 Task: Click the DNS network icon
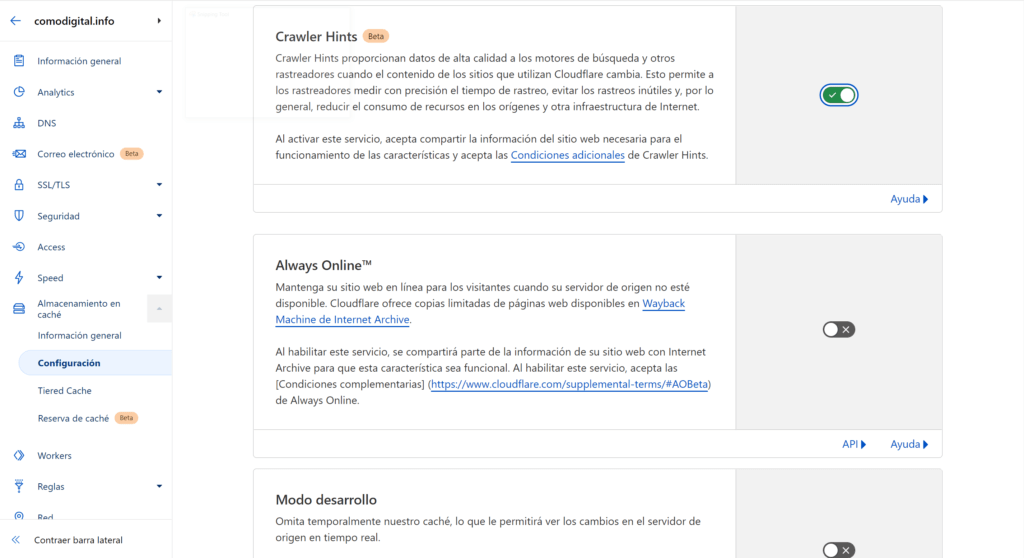19,123
